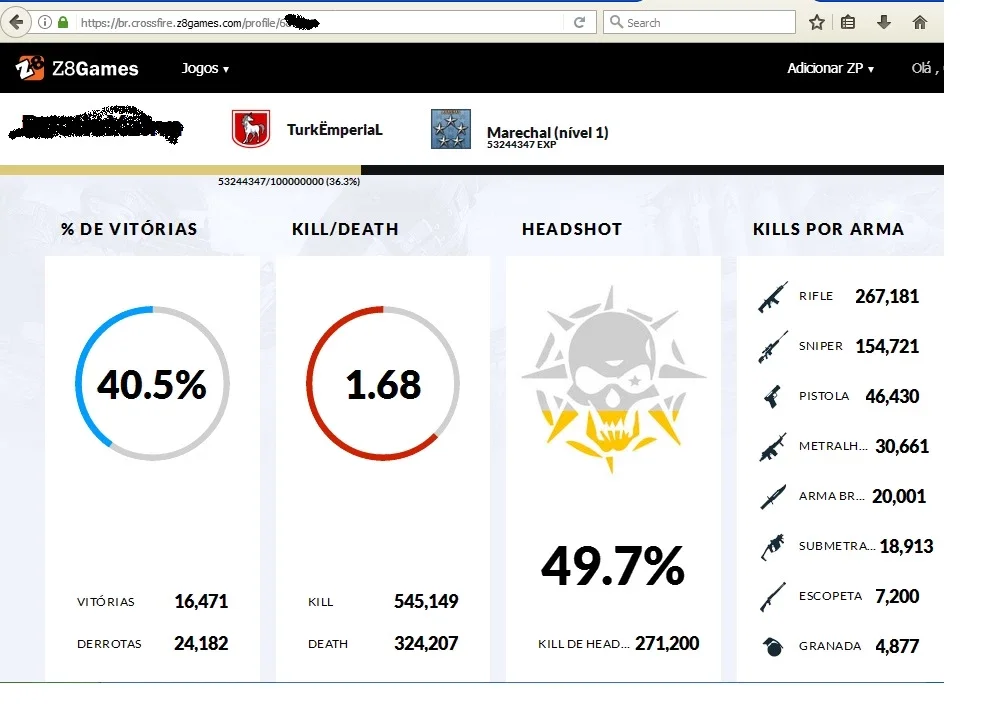Click the Marechal (nível 1) rank title

click(x=547, y=132)
